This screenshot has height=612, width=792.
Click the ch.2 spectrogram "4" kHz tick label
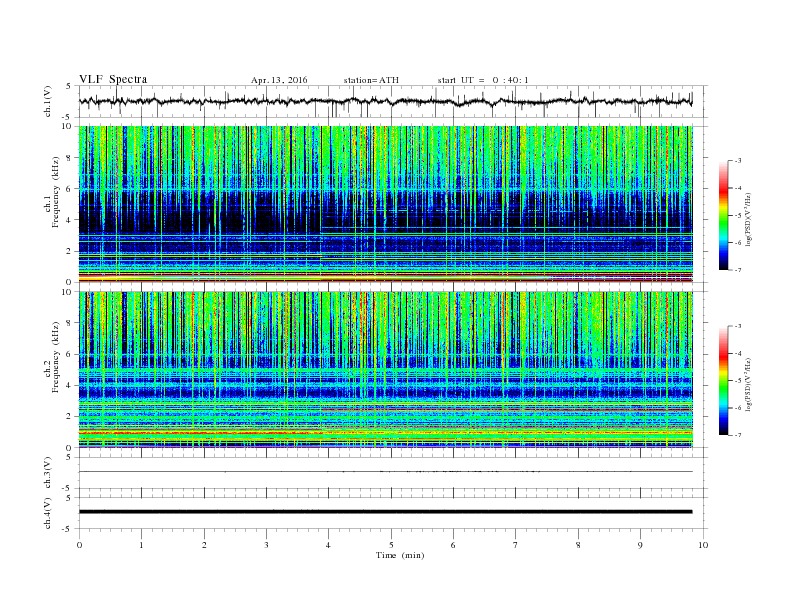(x=70, y=386)
